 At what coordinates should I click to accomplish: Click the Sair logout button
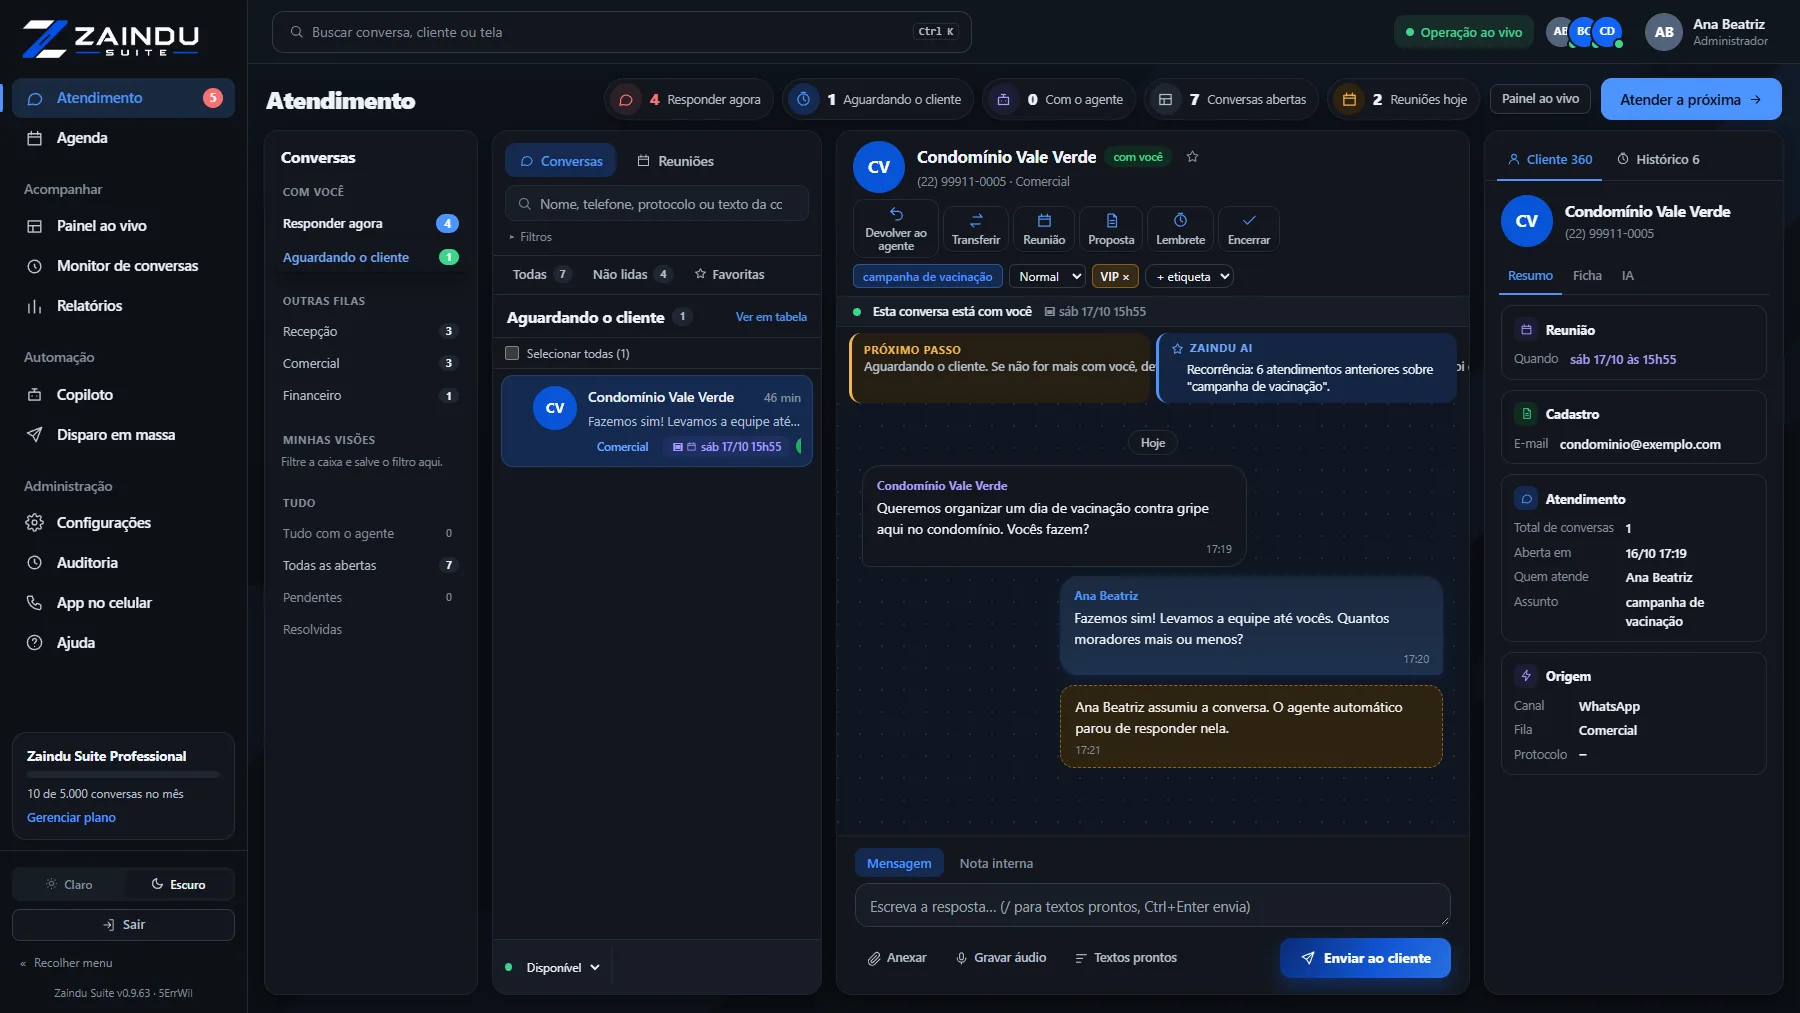tap(123, 925)
